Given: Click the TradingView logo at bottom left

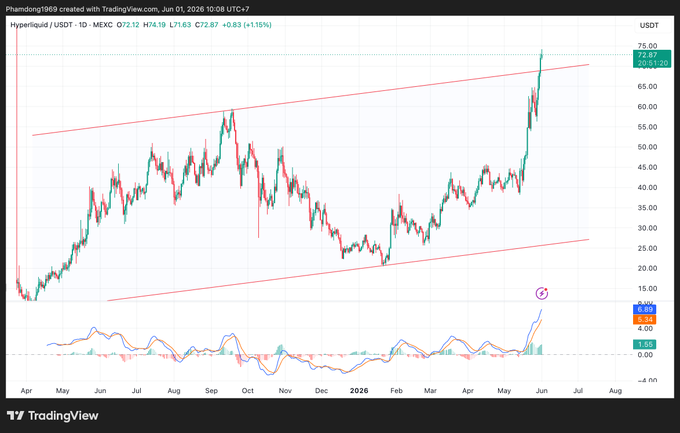Looking at the screenshot, I should (52, 416).
